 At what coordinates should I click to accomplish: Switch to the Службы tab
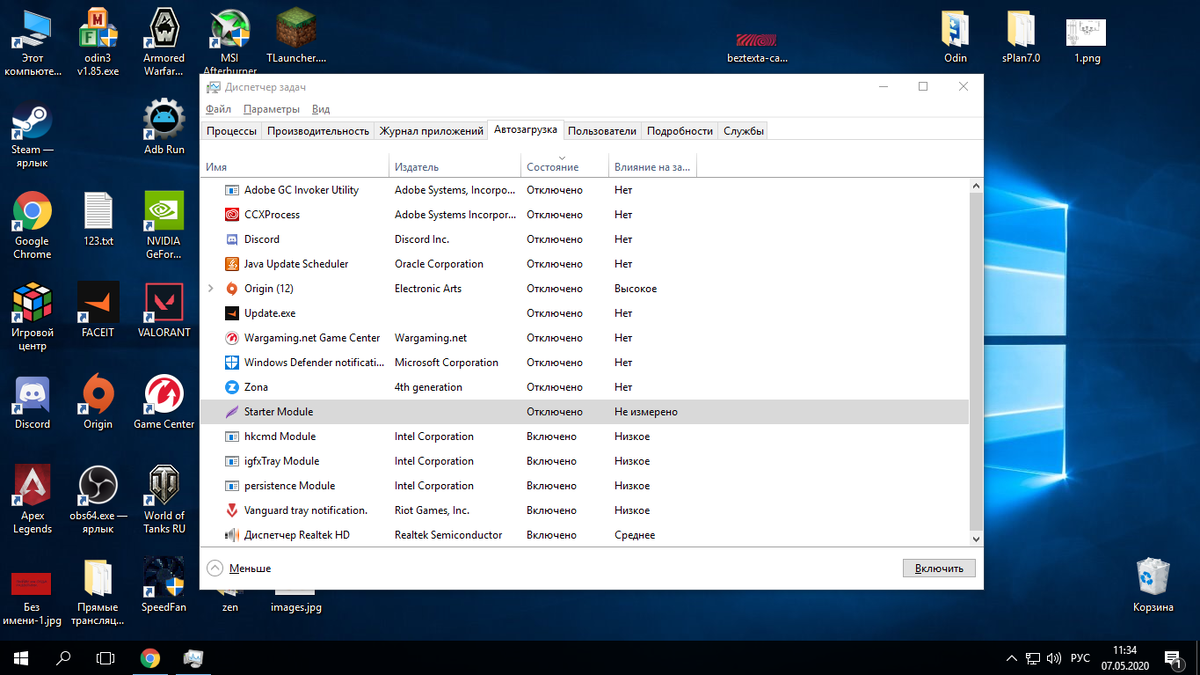tap(744, 131)
